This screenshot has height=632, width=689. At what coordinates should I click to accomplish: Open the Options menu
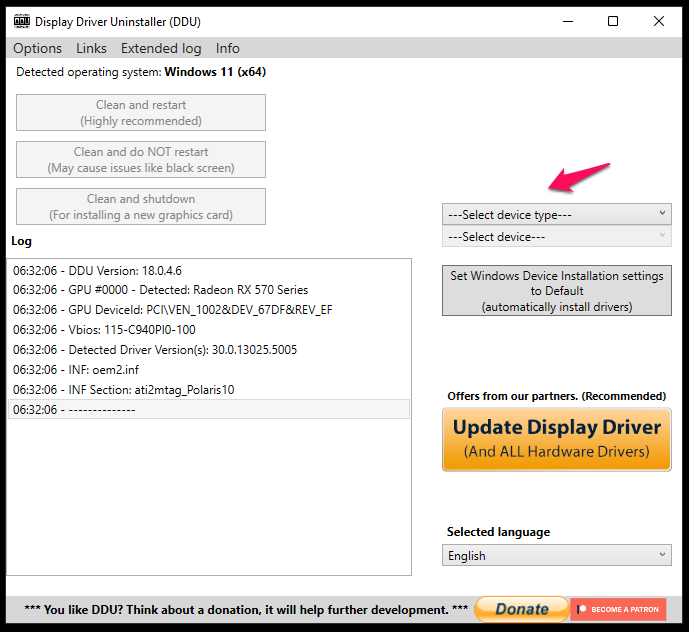(37, 48)
